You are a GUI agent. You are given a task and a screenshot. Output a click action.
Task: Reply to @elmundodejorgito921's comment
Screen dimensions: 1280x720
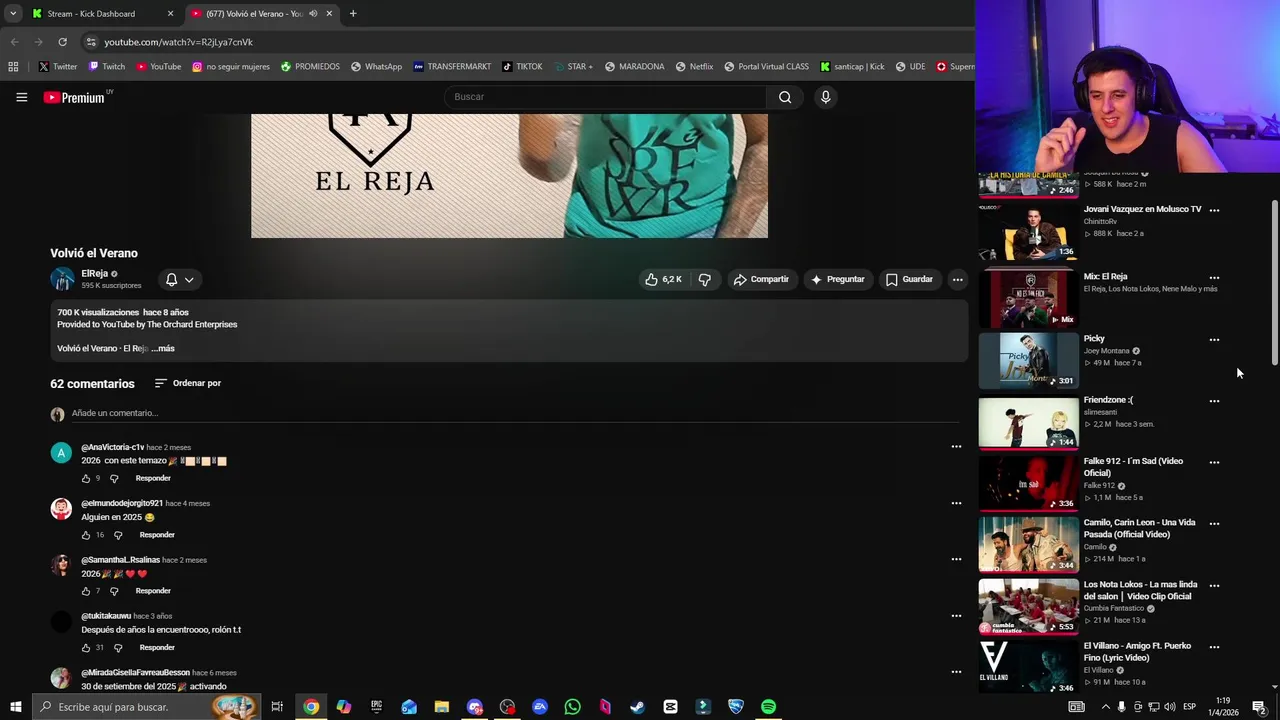click(x=157, y=535)
